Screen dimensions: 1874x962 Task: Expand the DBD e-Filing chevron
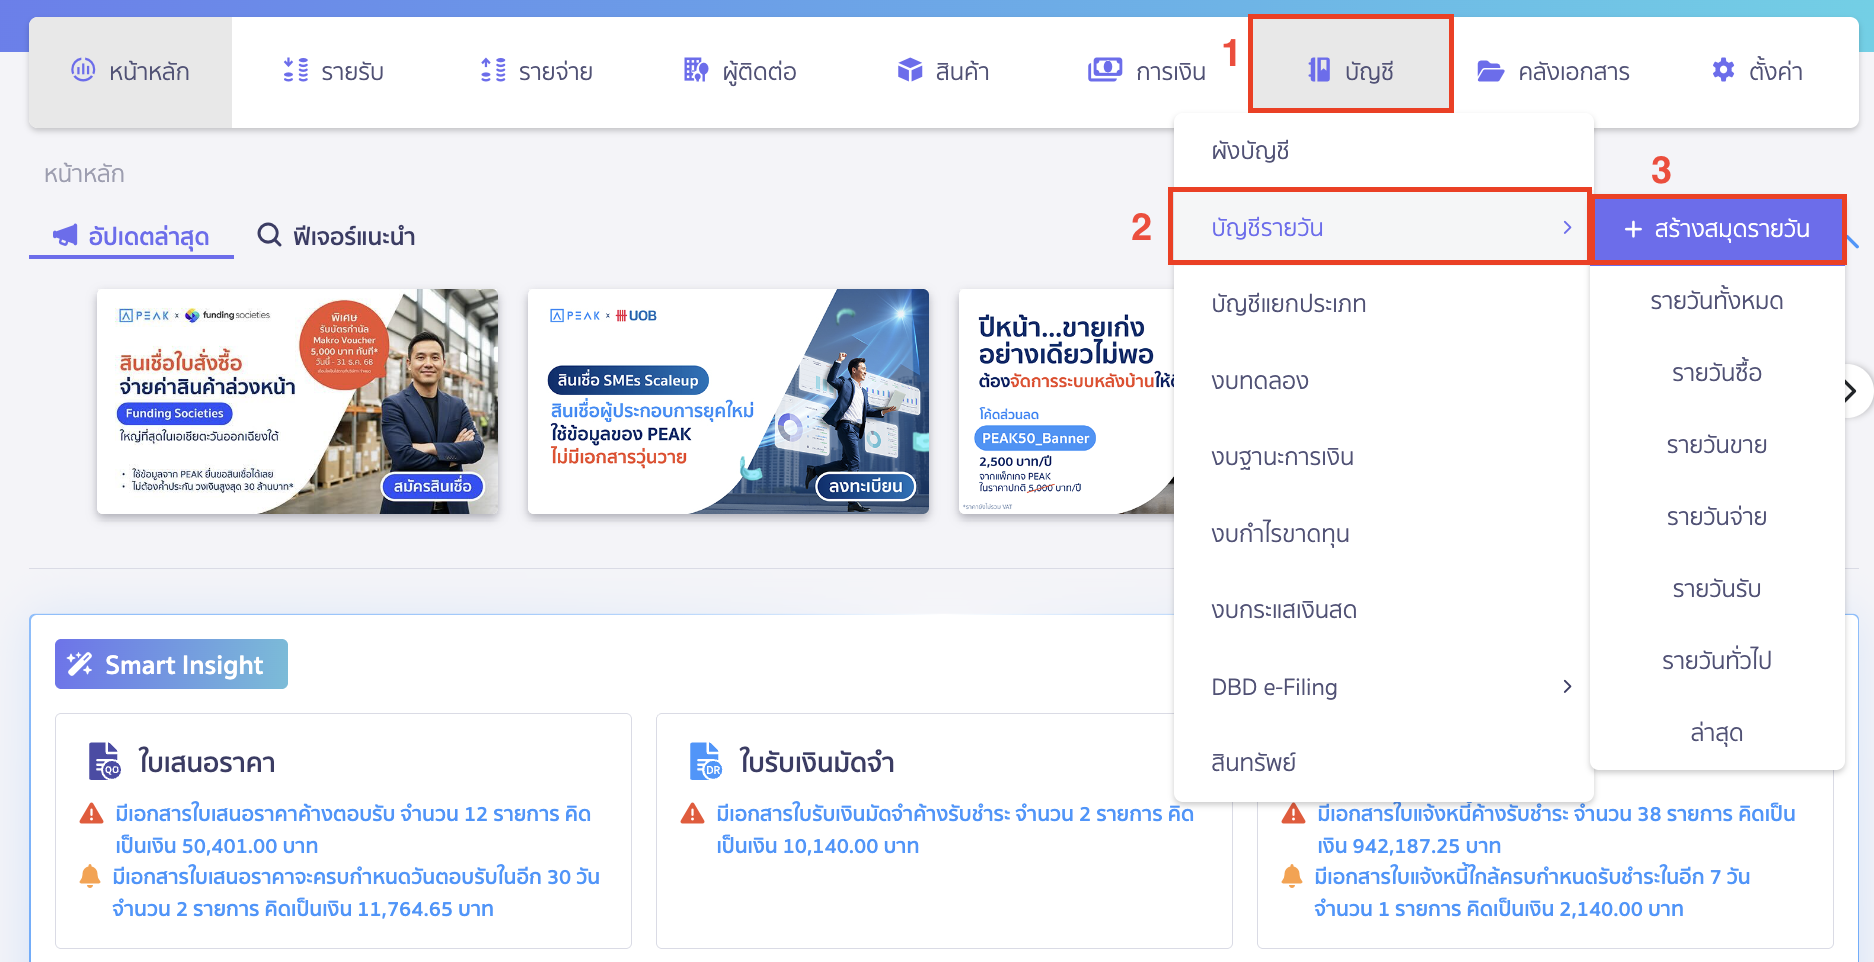click(x=1568, y=687)
